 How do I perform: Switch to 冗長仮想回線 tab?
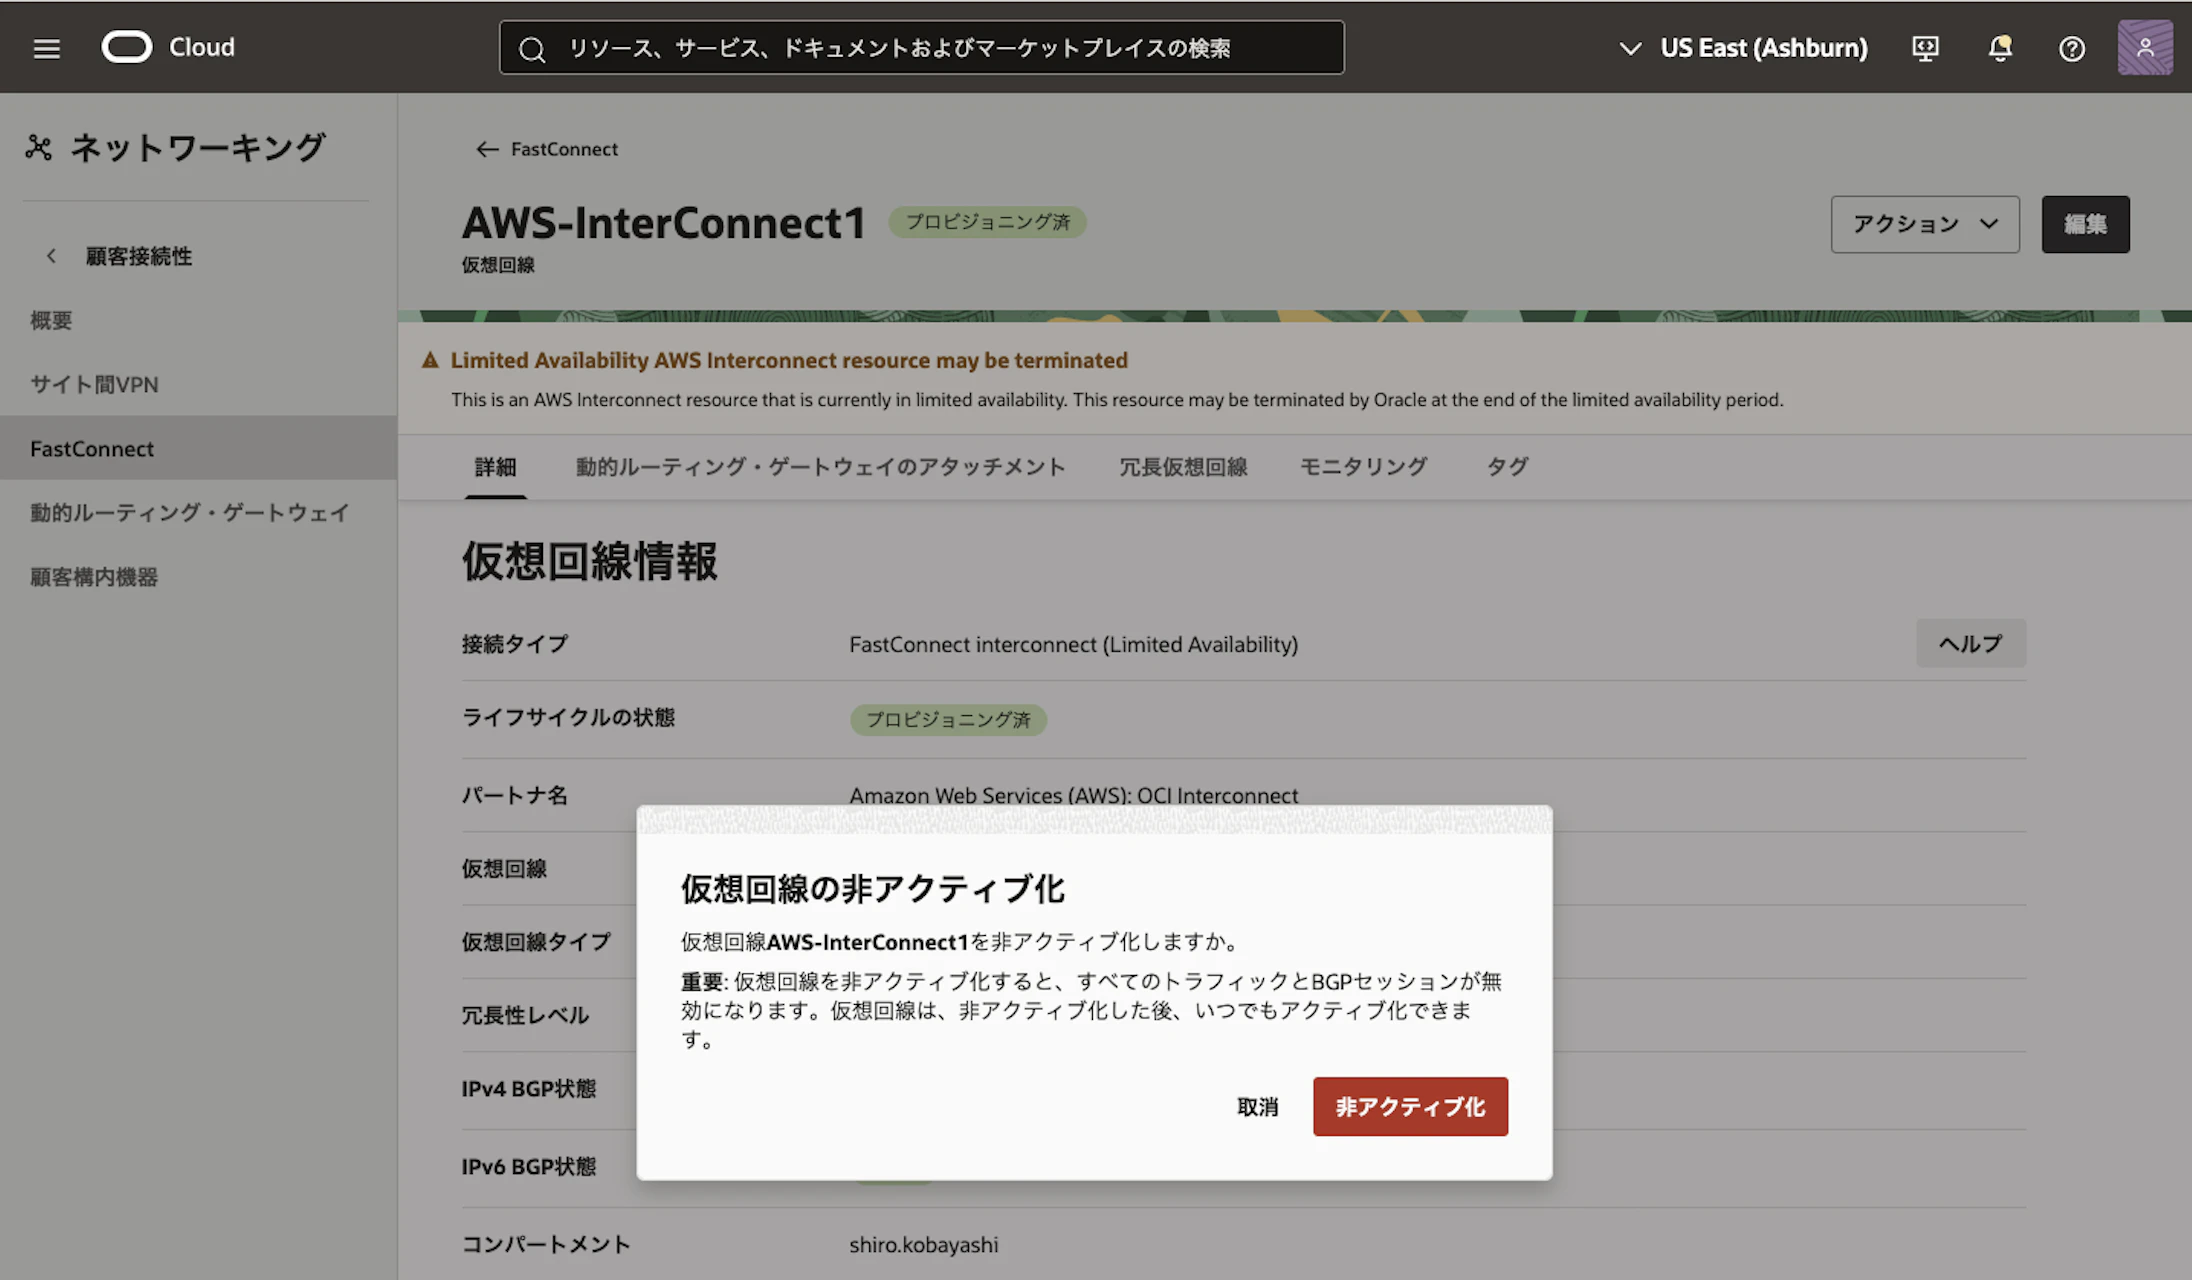pyautogui.click(x=1183, y=467)
